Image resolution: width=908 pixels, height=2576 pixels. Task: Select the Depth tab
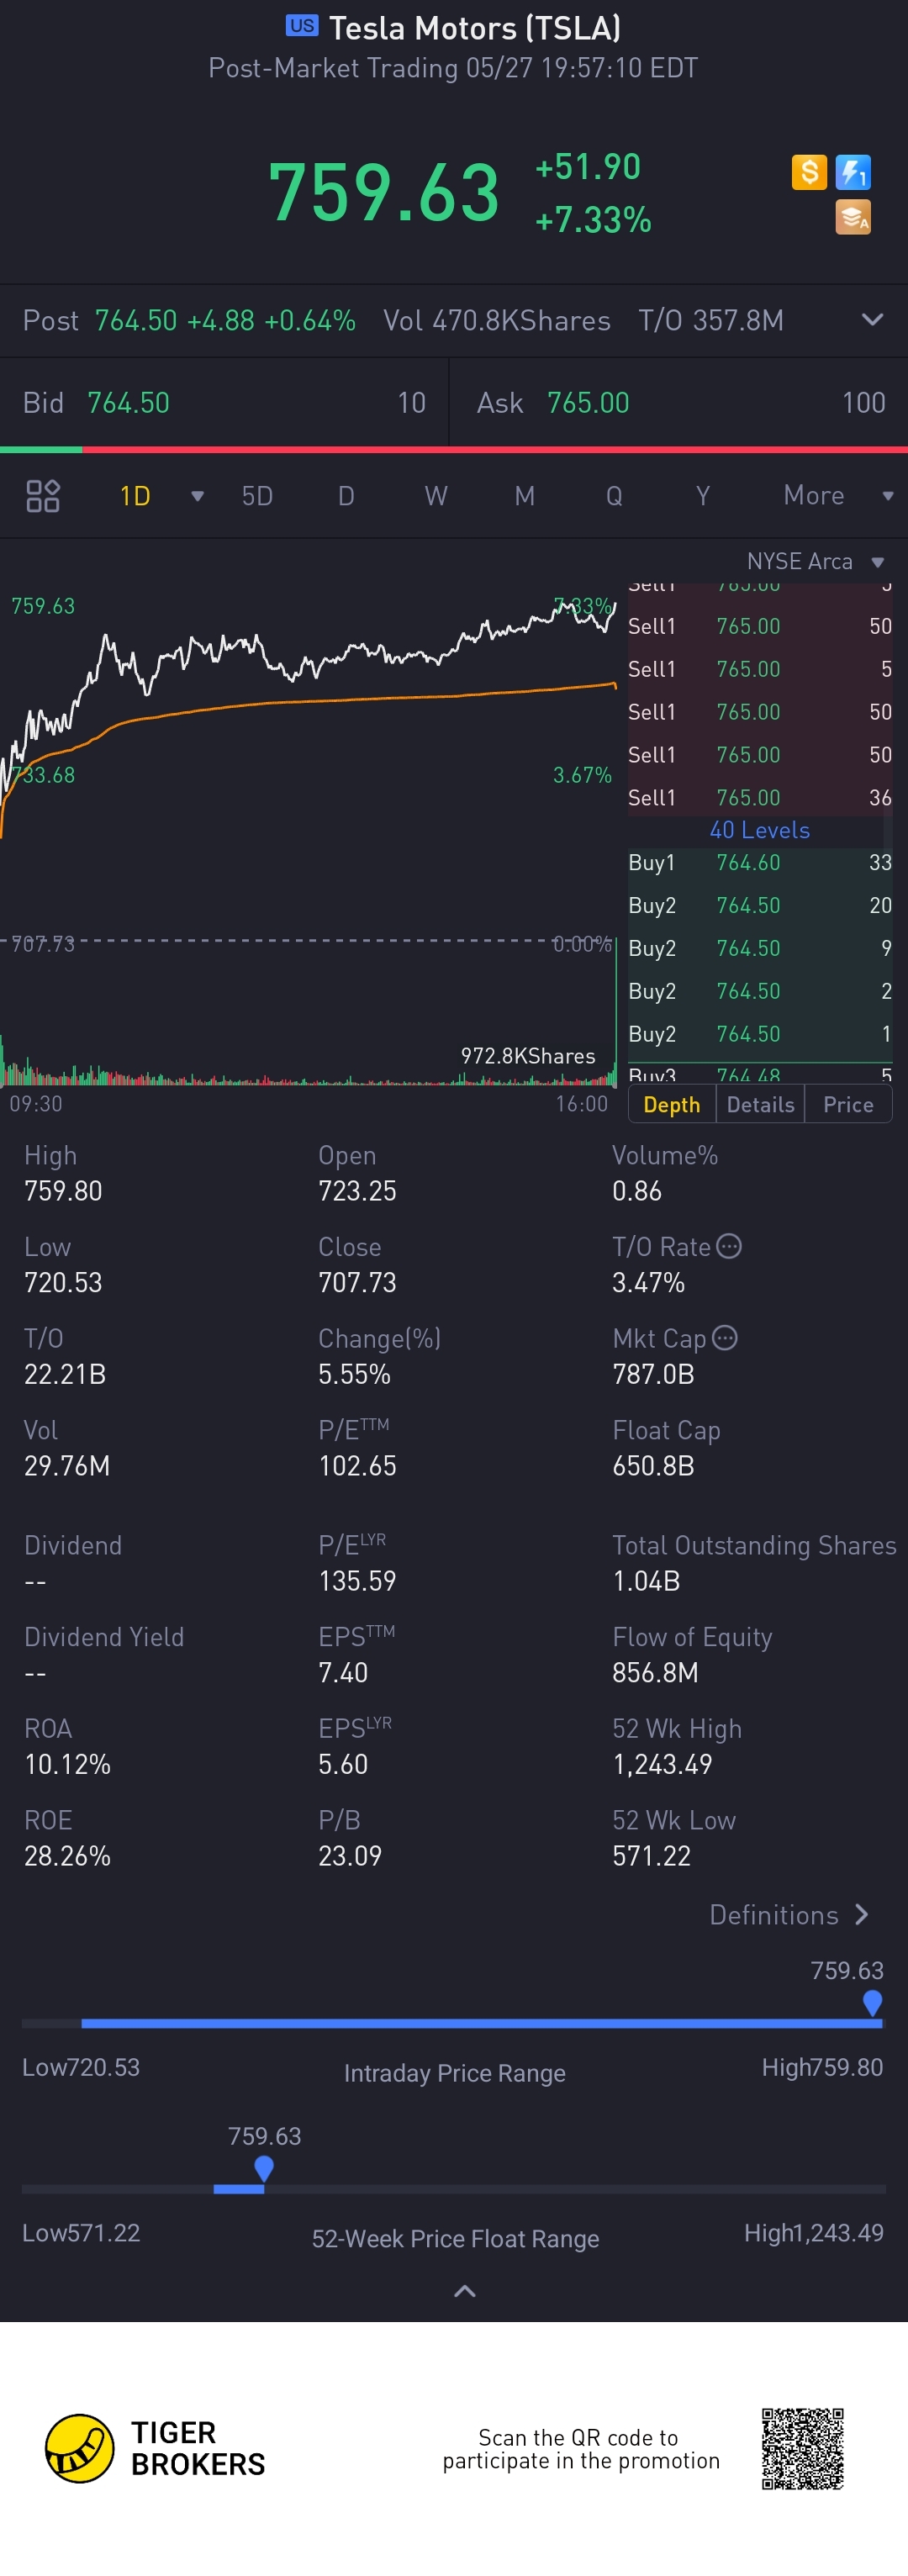point(672,1104)
